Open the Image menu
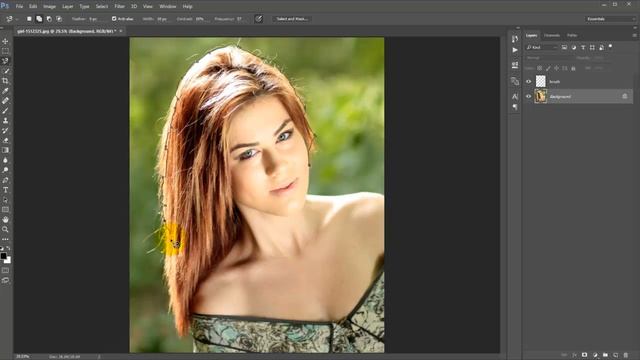 pyautogui.click(x=49, y=7)
